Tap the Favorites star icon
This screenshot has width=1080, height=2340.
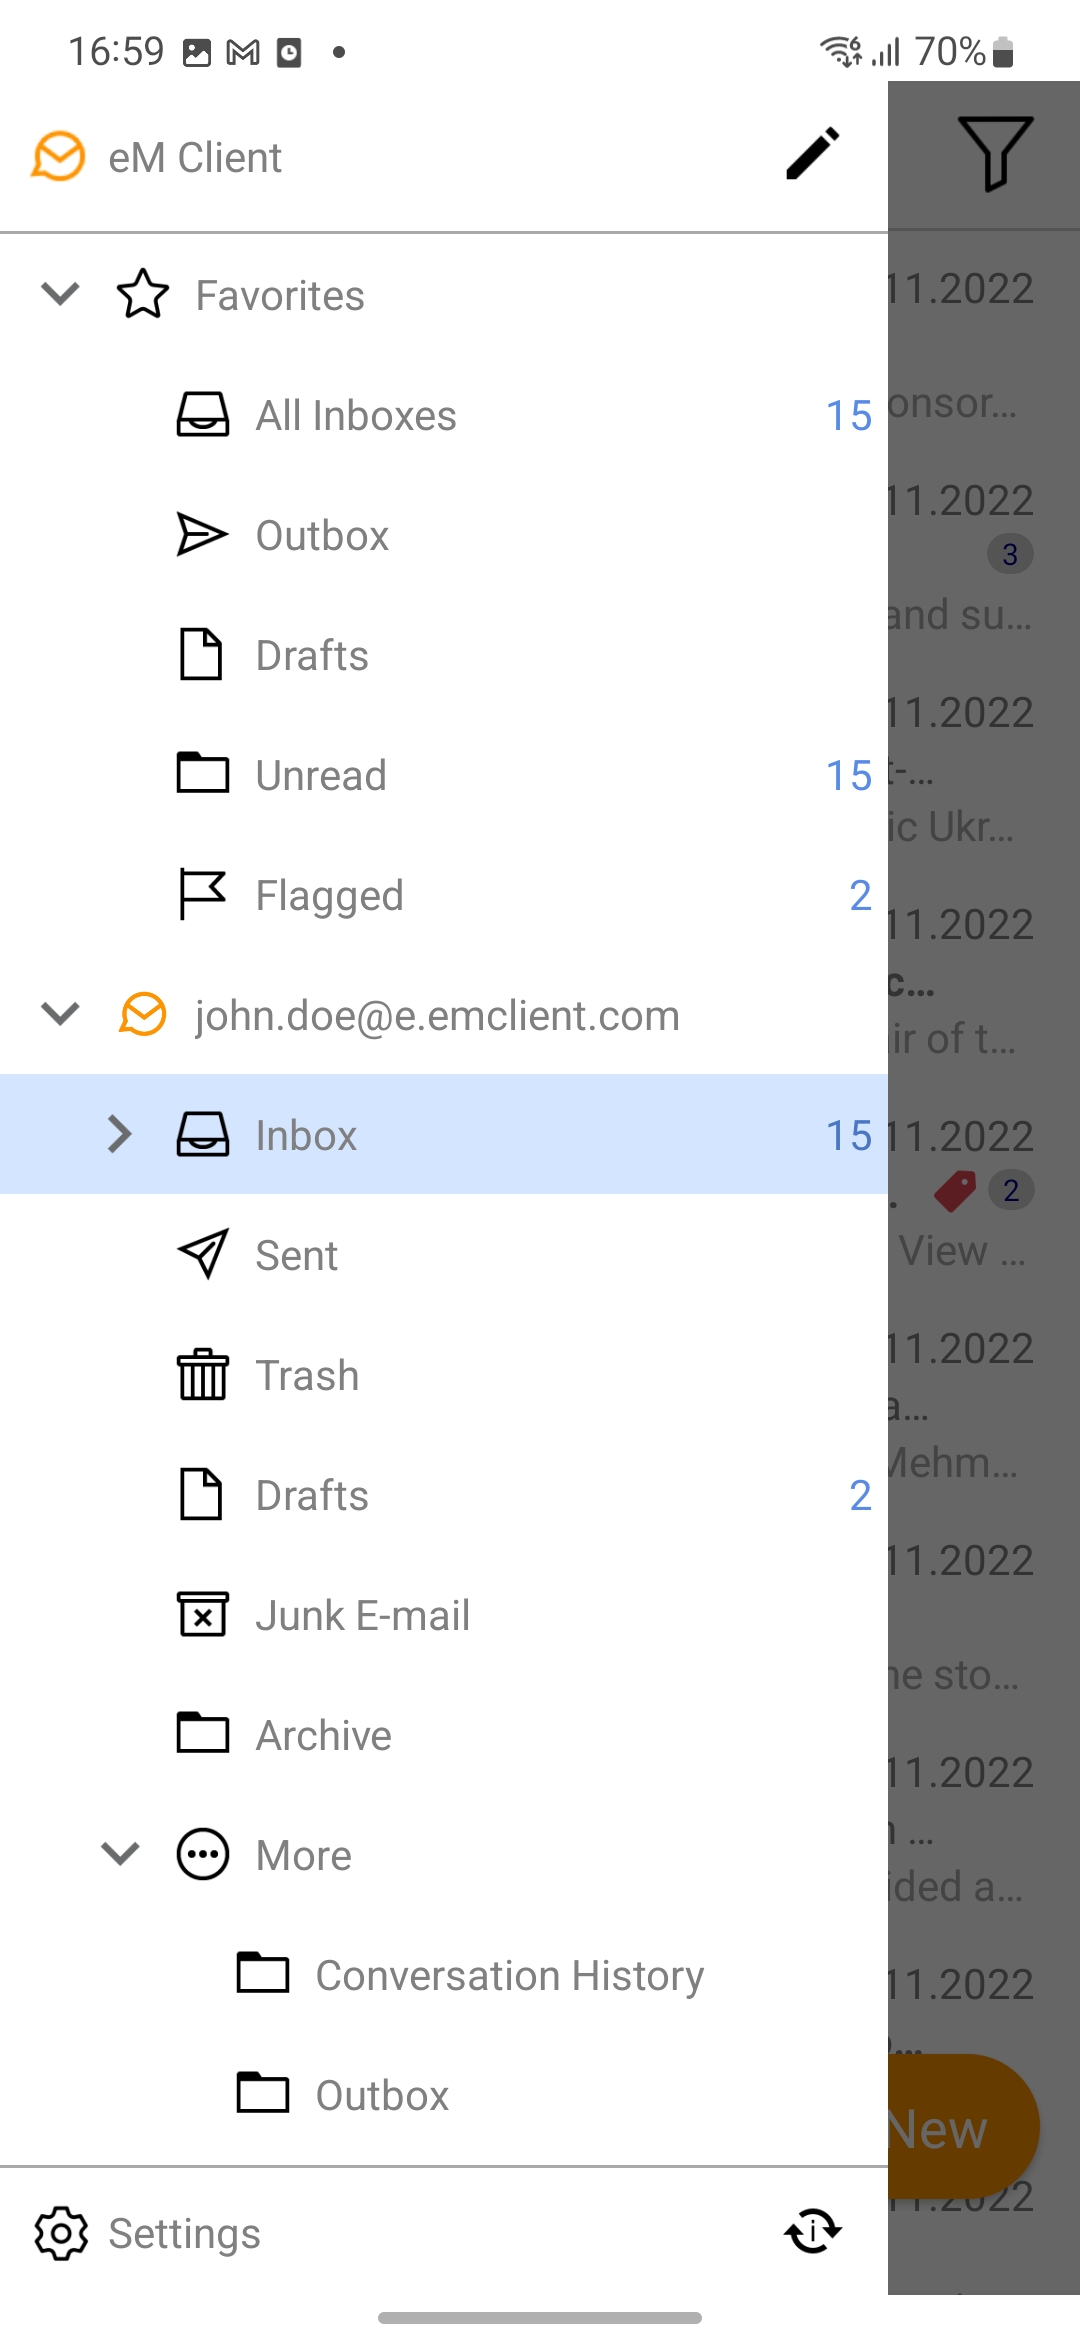click(143, 294)
